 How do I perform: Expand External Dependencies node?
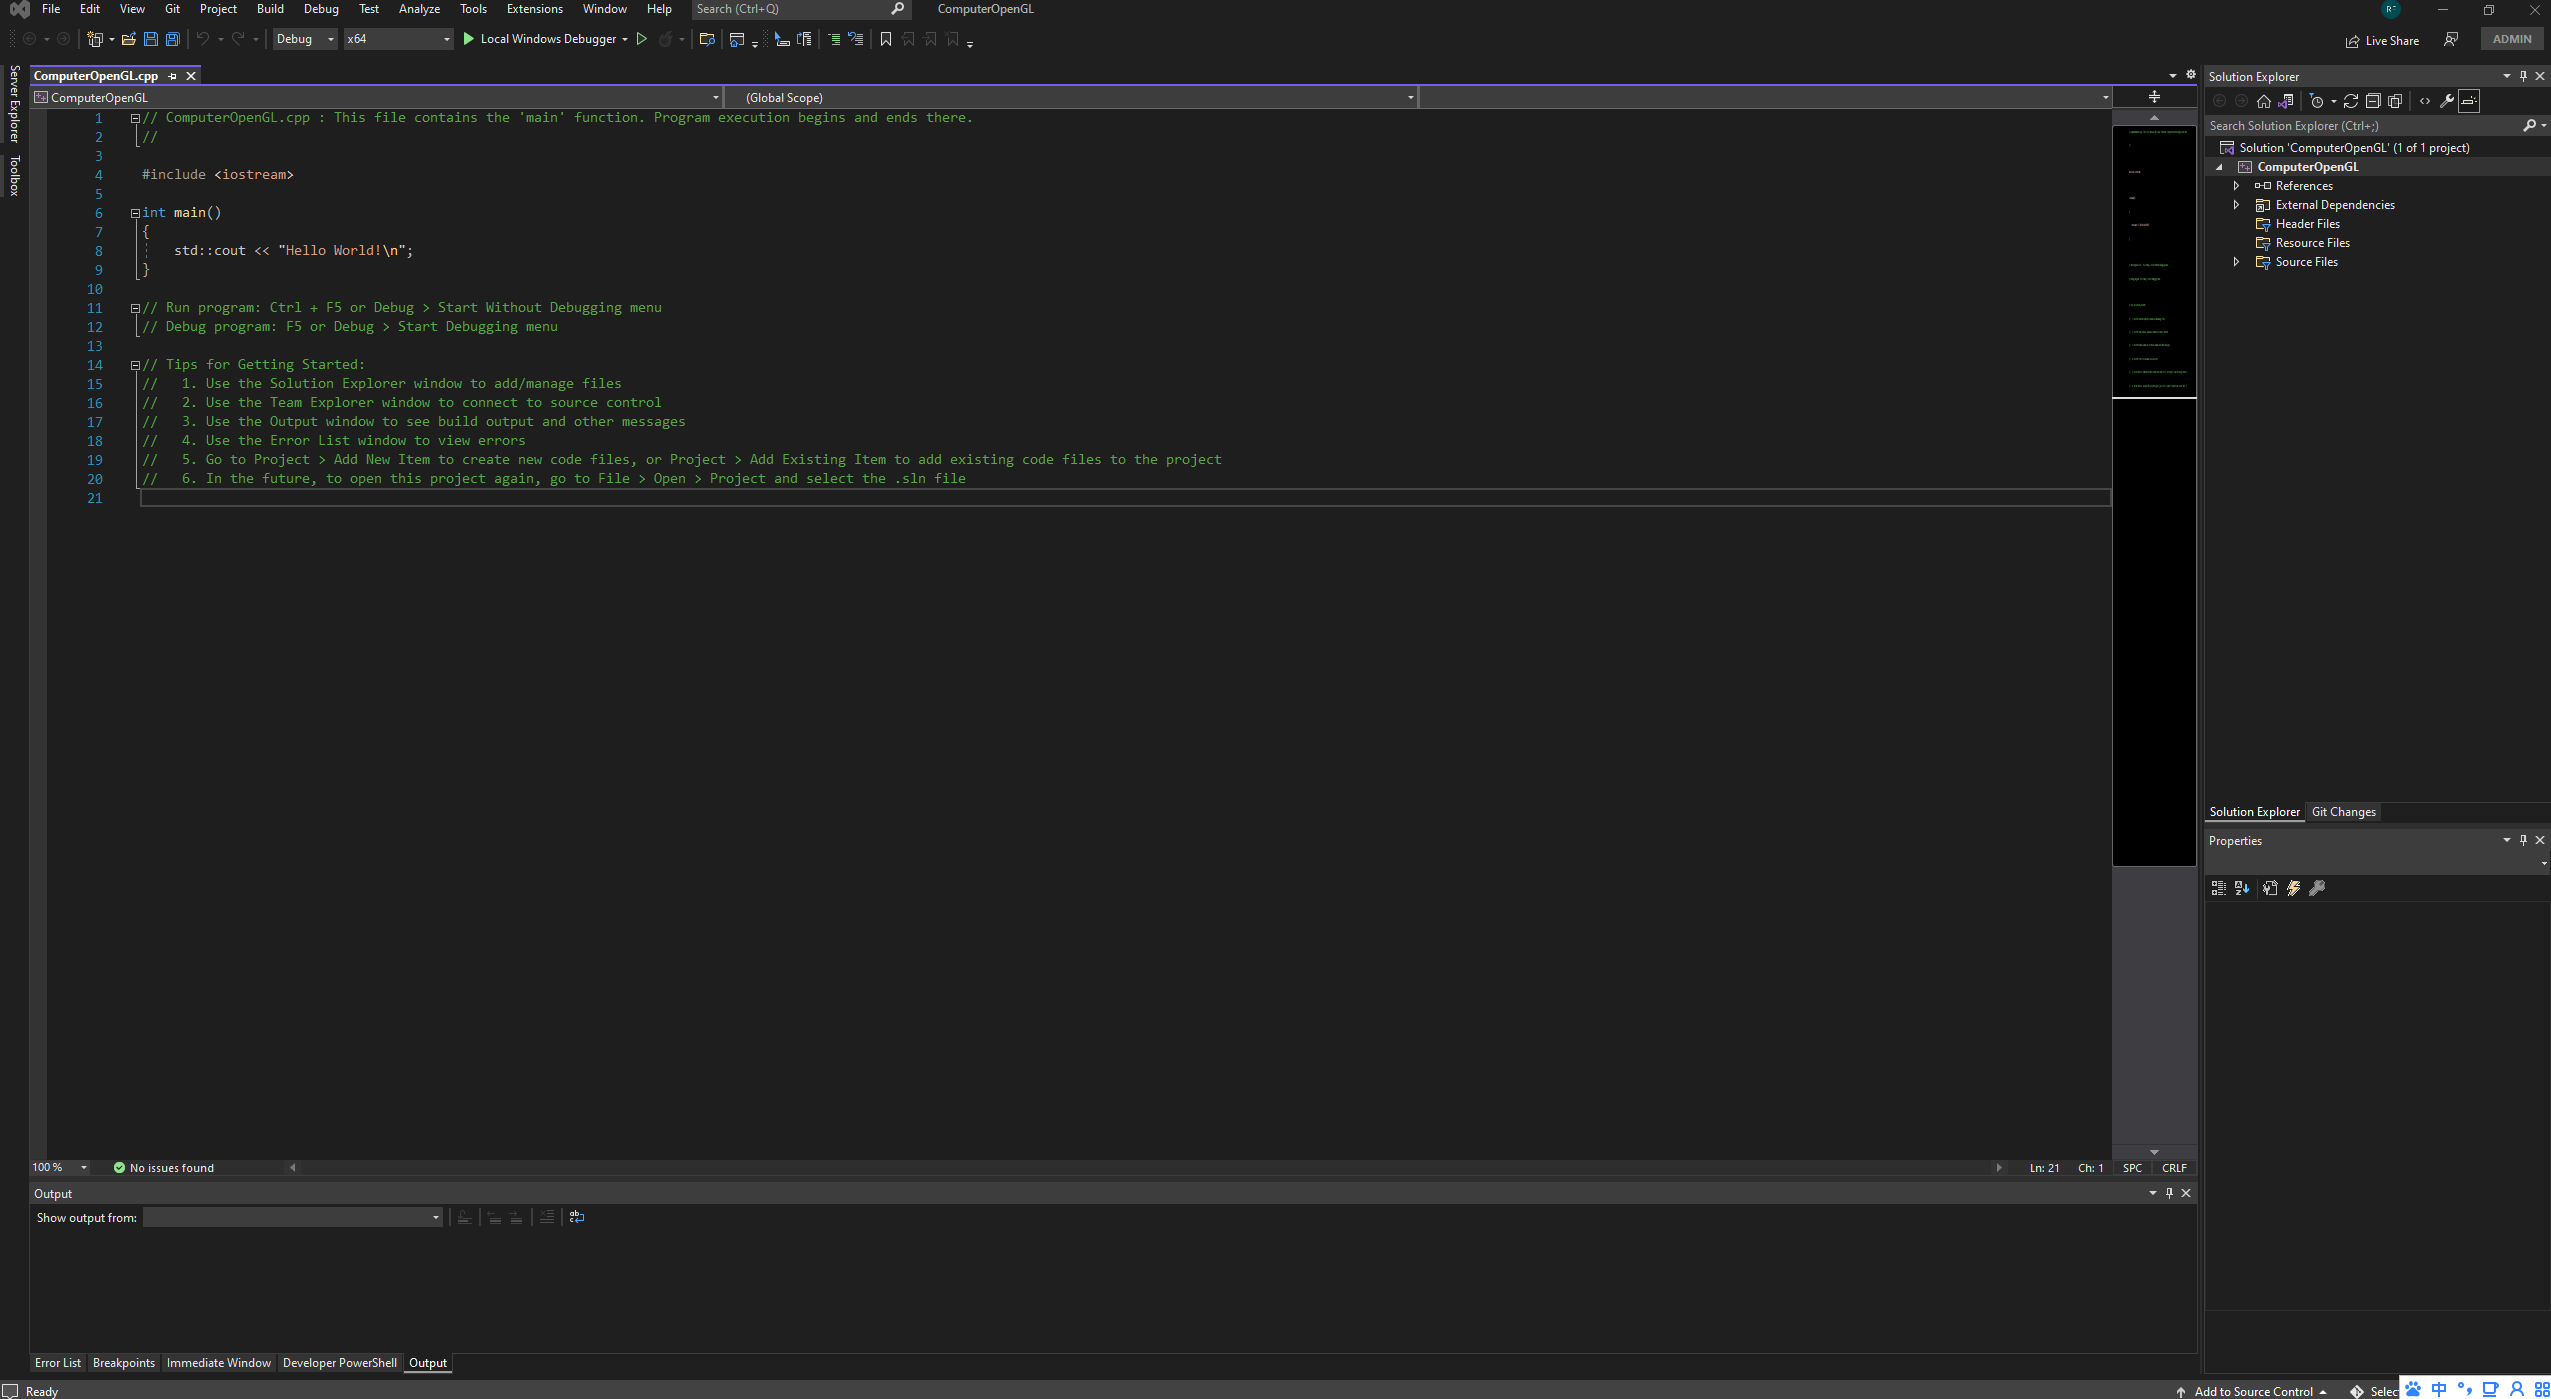tap(2237, 205)
